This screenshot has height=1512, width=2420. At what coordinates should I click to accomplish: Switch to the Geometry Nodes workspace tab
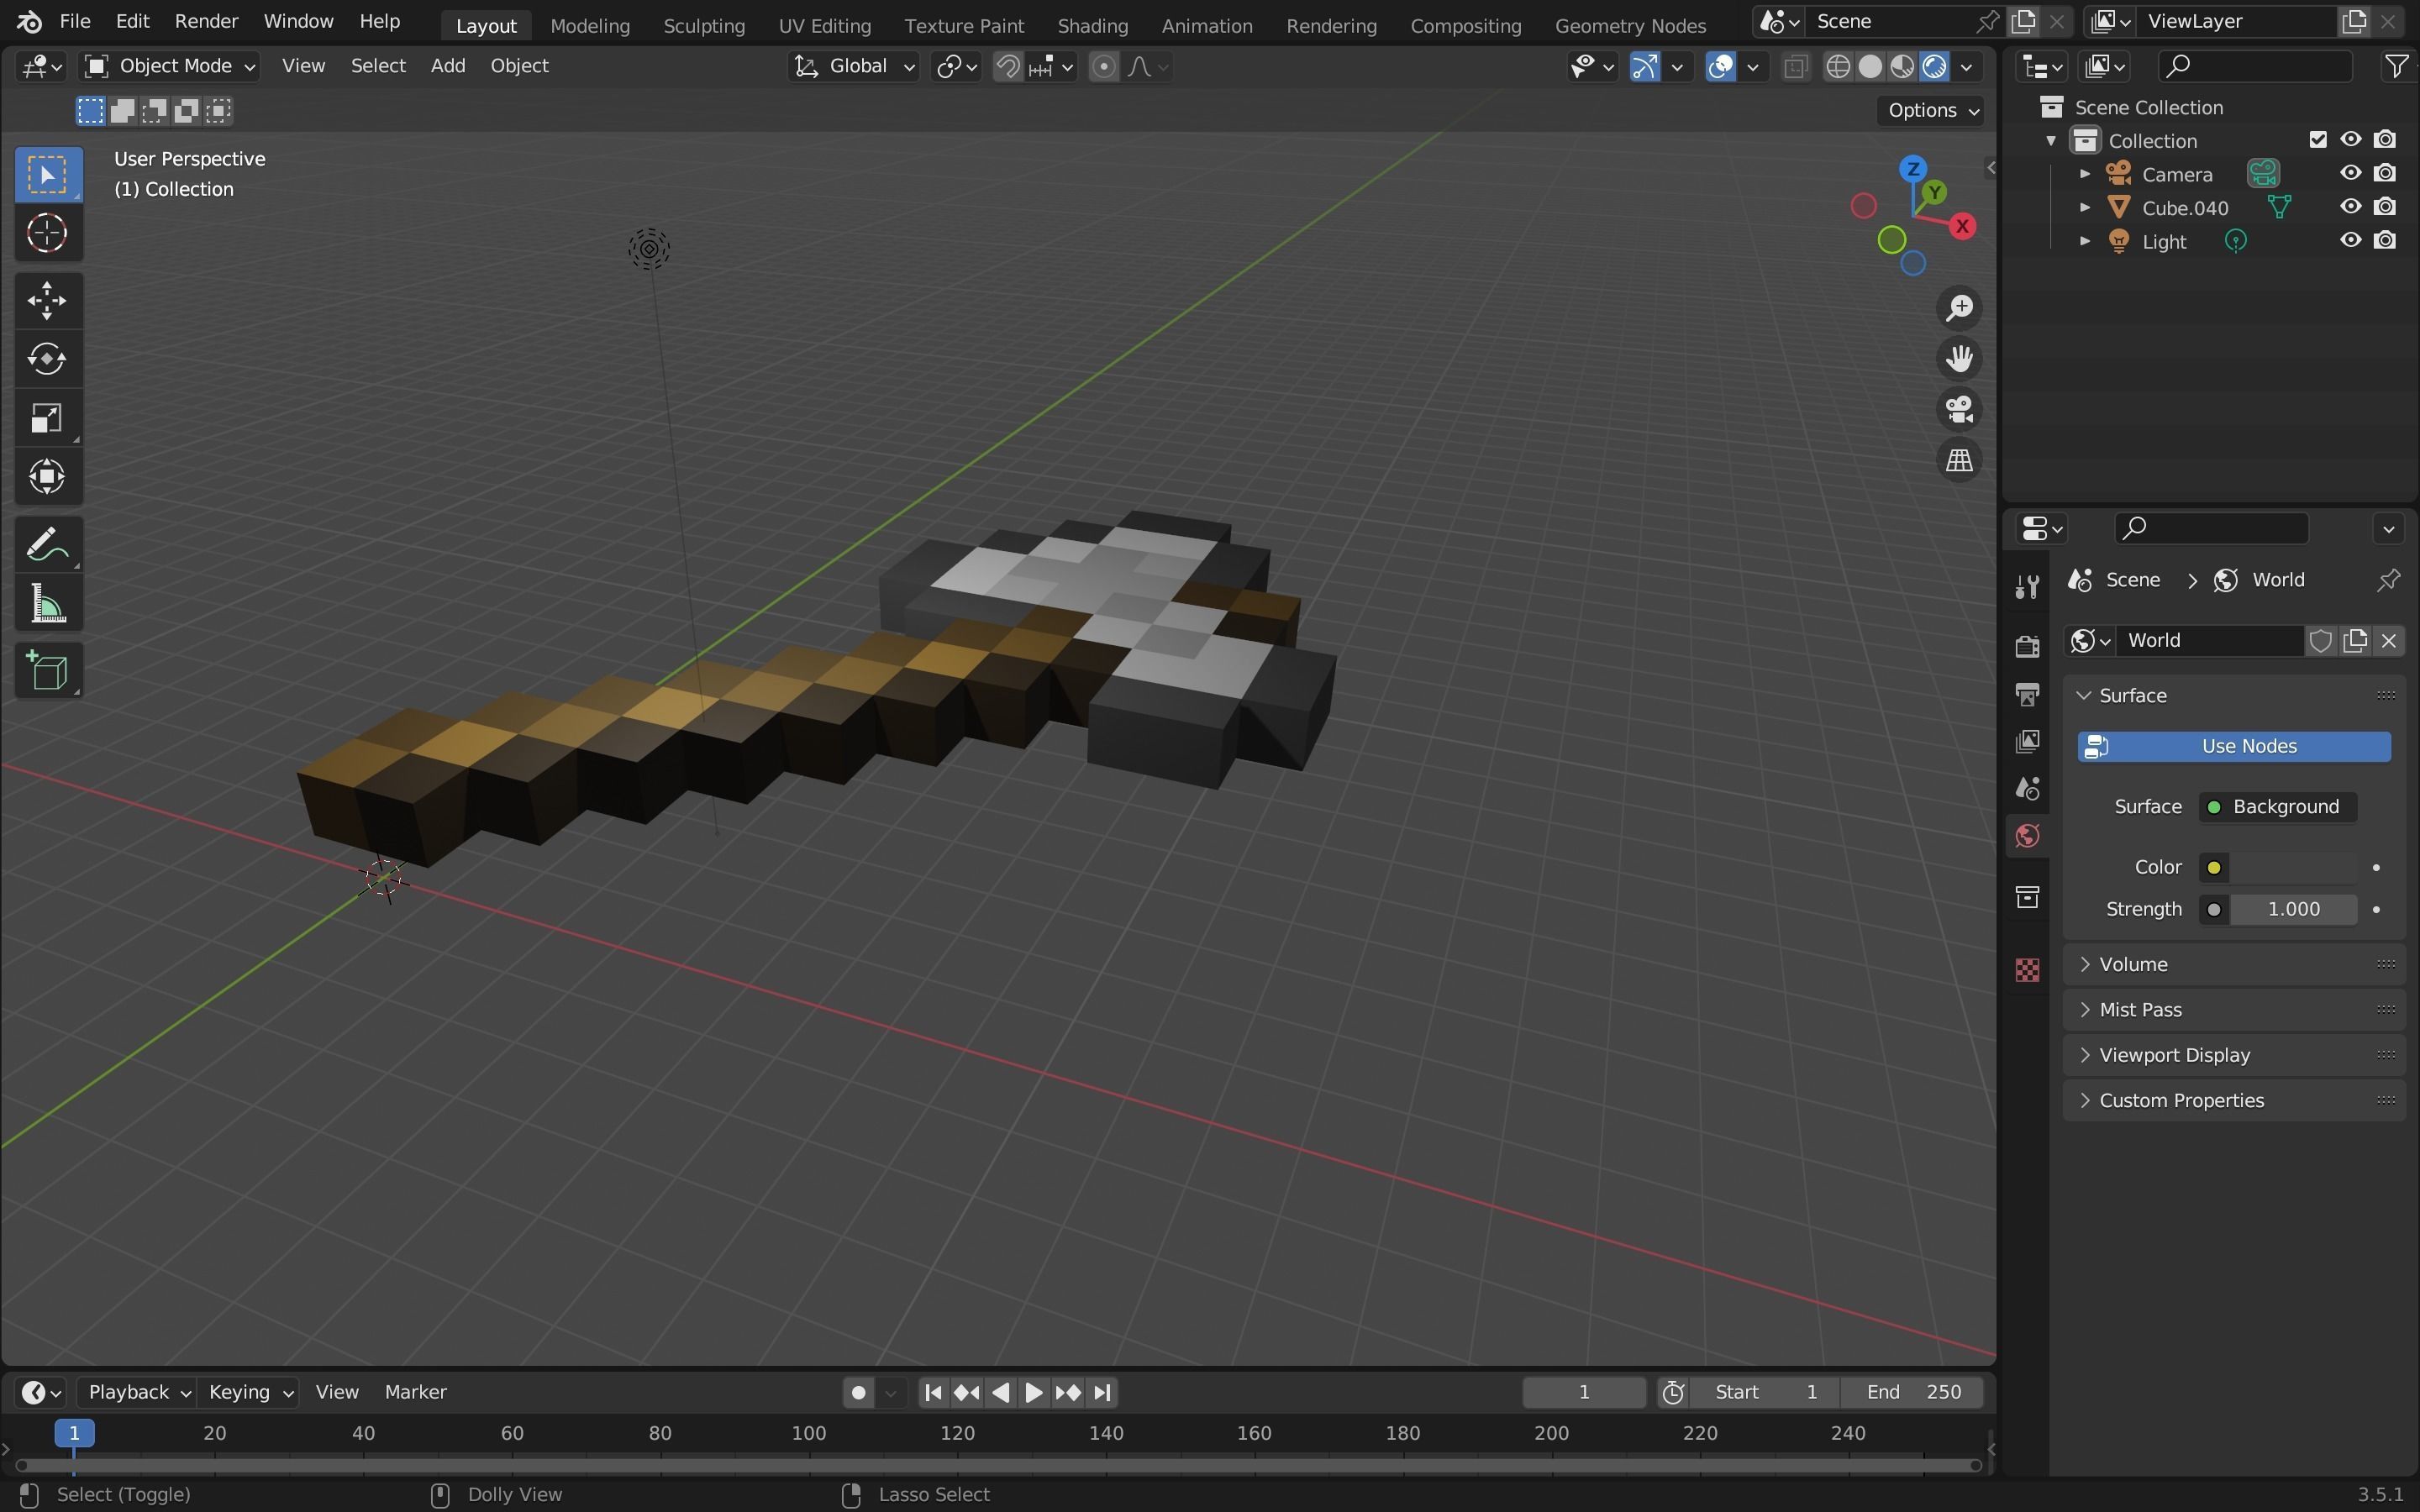[x=1630, y=25]
